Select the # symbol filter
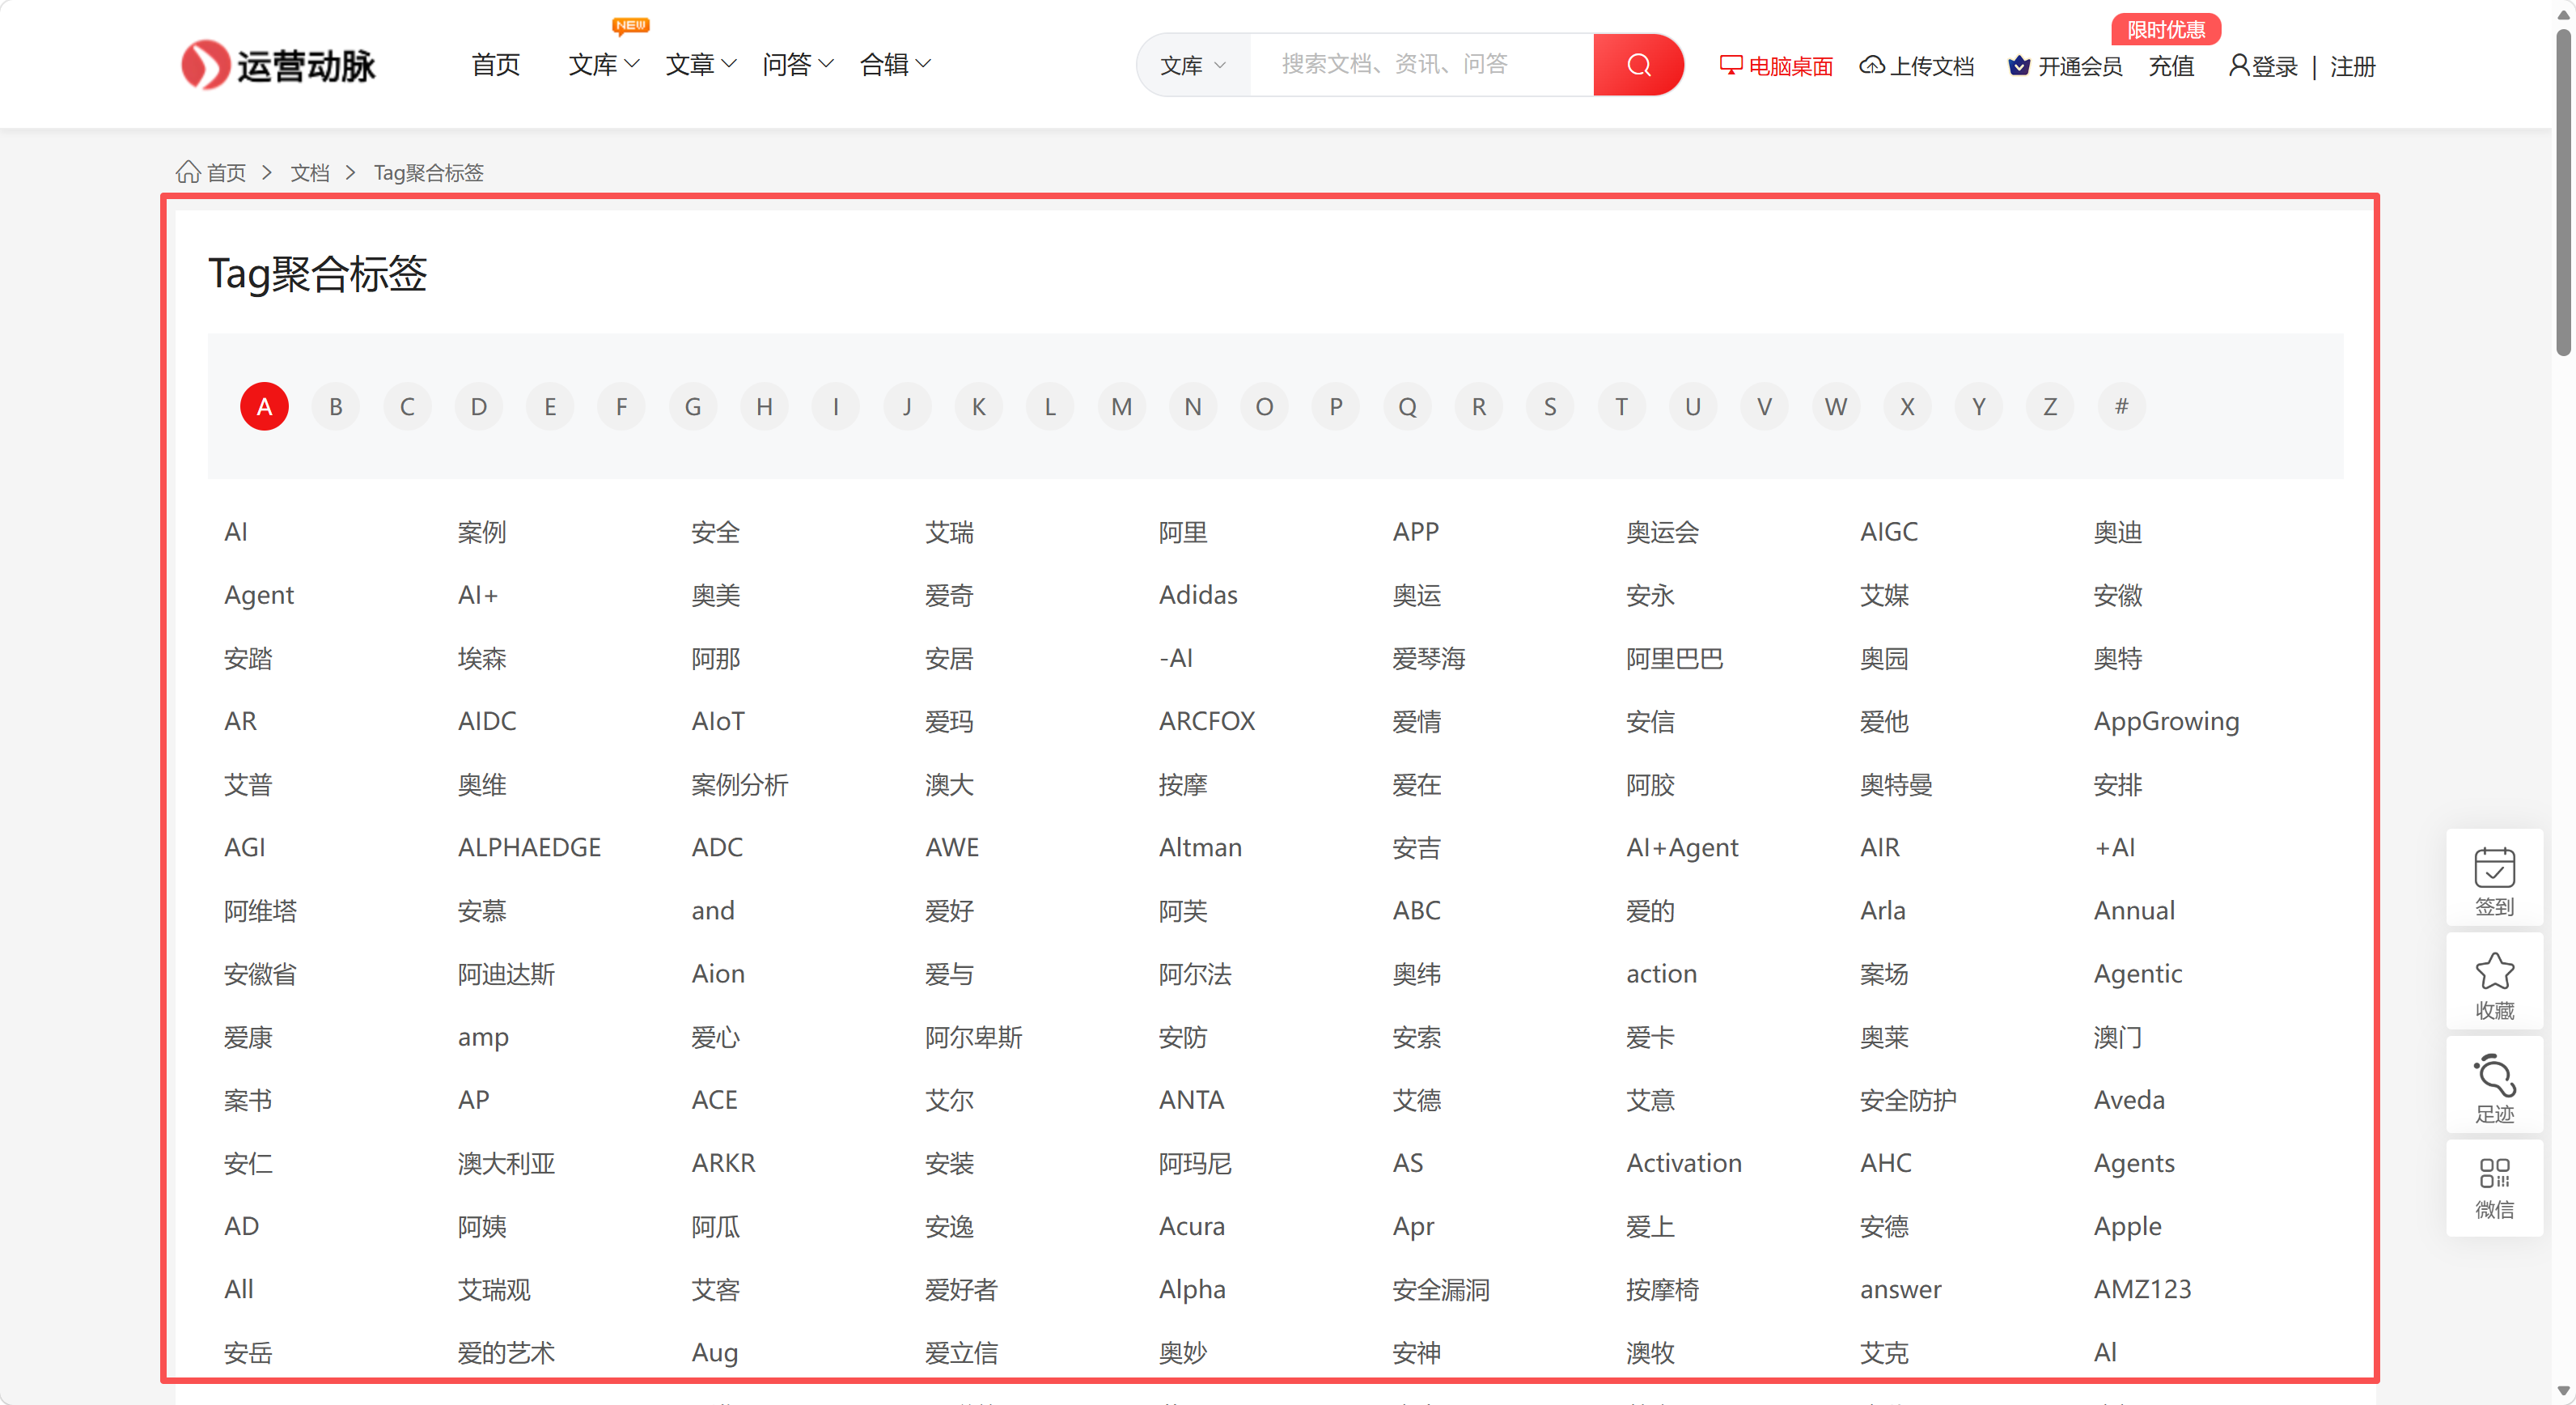Viewport: 2576px width, 1405px height. (x=2121, y=406)
